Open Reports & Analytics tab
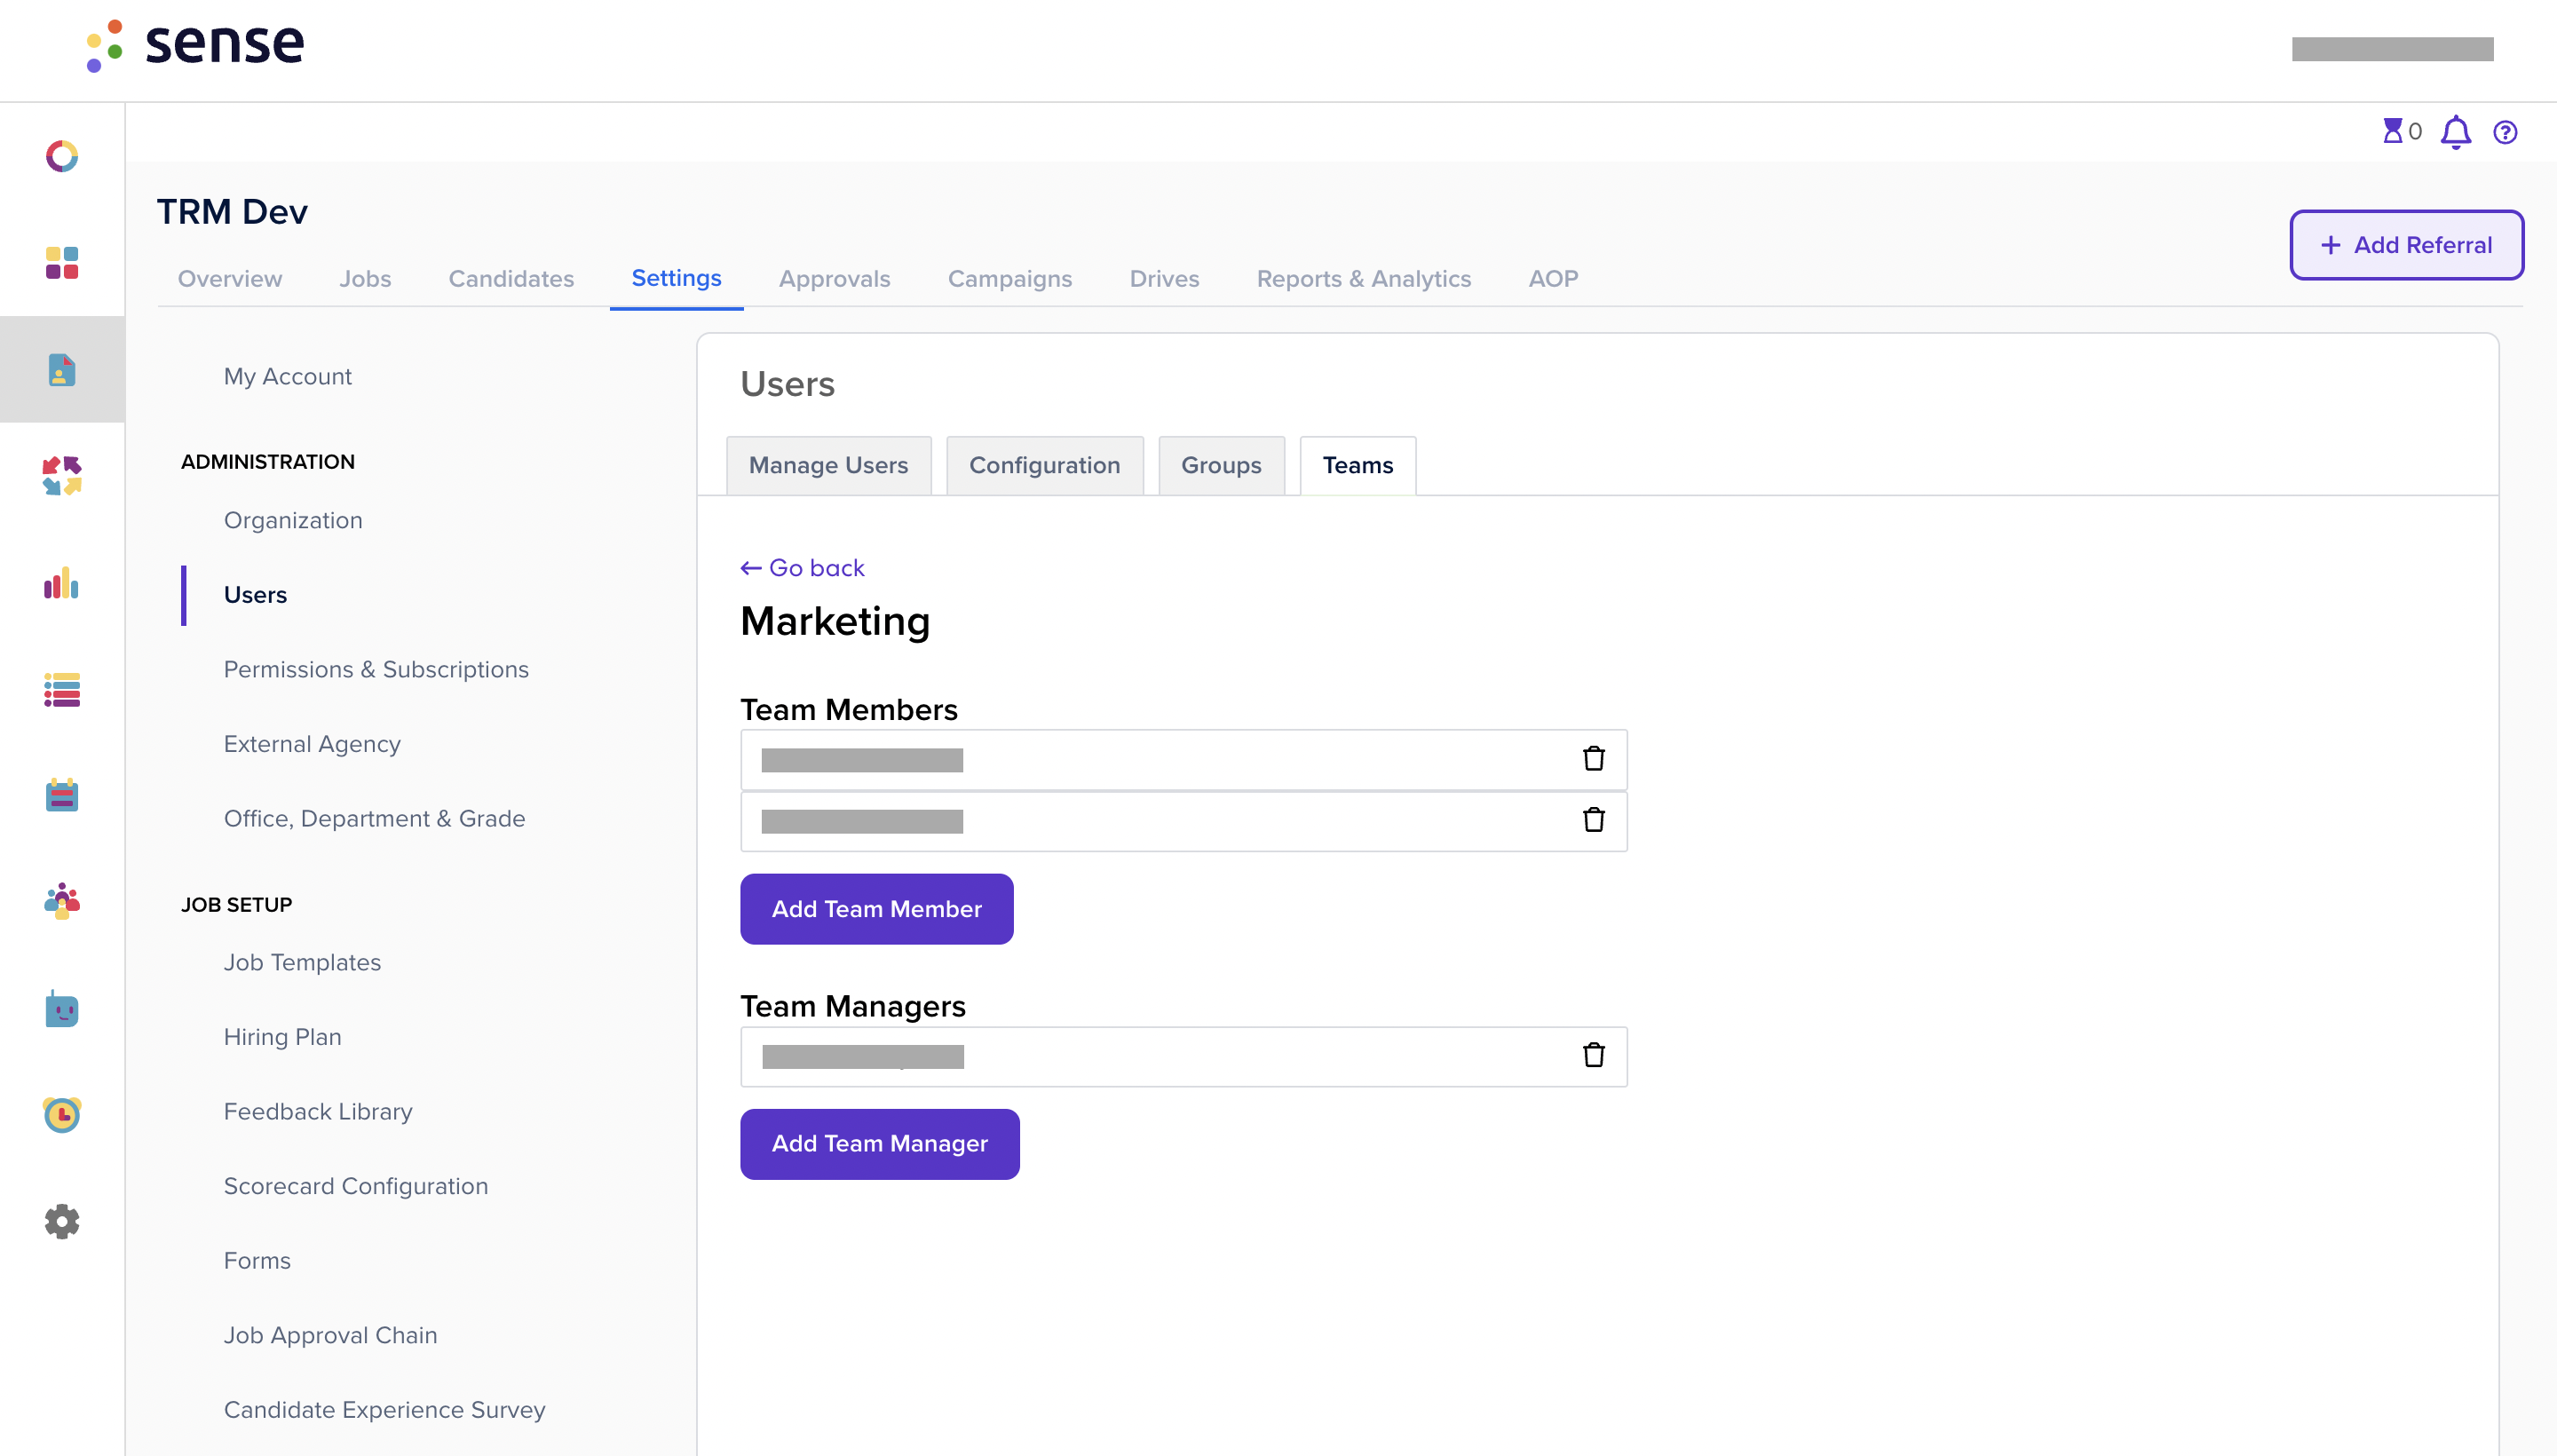The width and height of the screenshot is (2557, 1456). pos(1364,279)
